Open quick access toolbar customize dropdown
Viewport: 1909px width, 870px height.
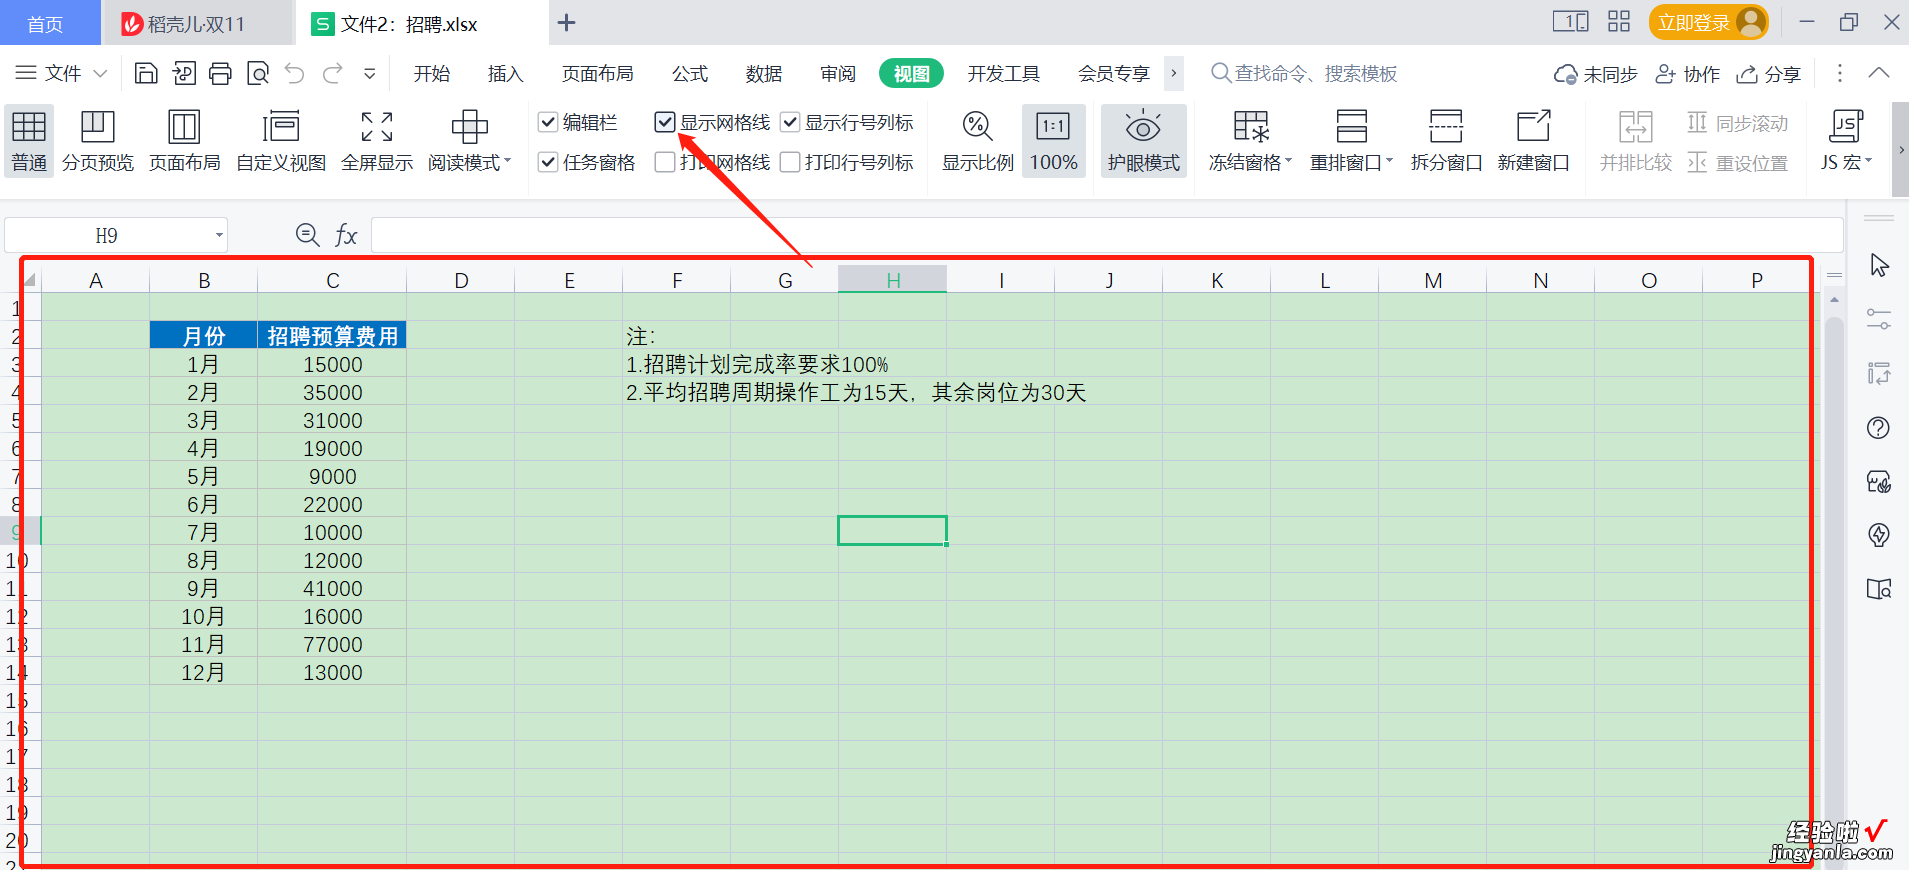pos(370,73)
